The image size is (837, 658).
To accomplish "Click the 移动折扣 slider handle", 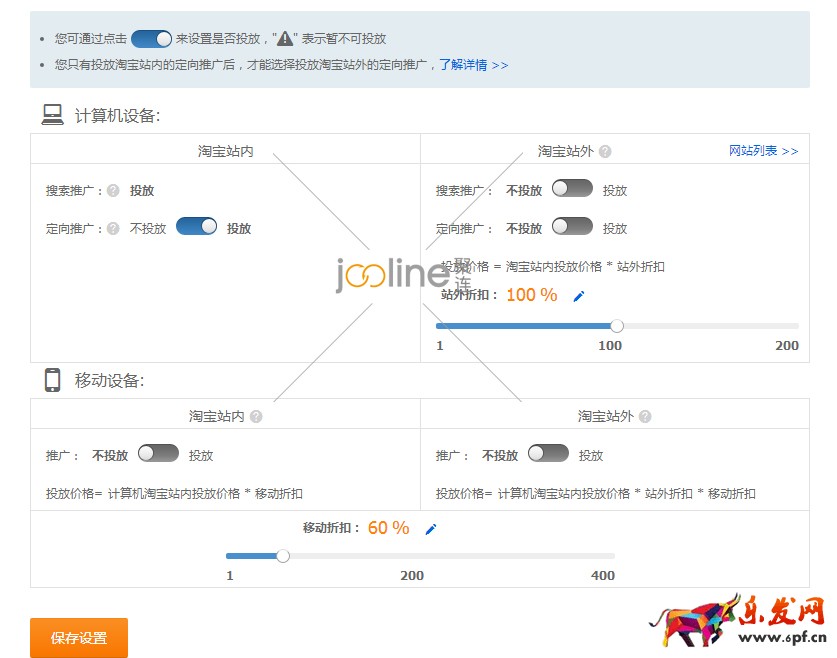I will [x=283, y=556].
